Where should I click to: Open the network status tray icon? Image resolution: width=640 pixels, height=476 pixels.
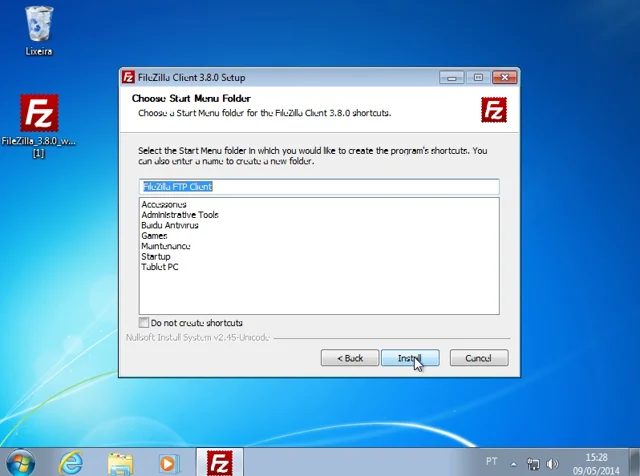tap(533, 464)
